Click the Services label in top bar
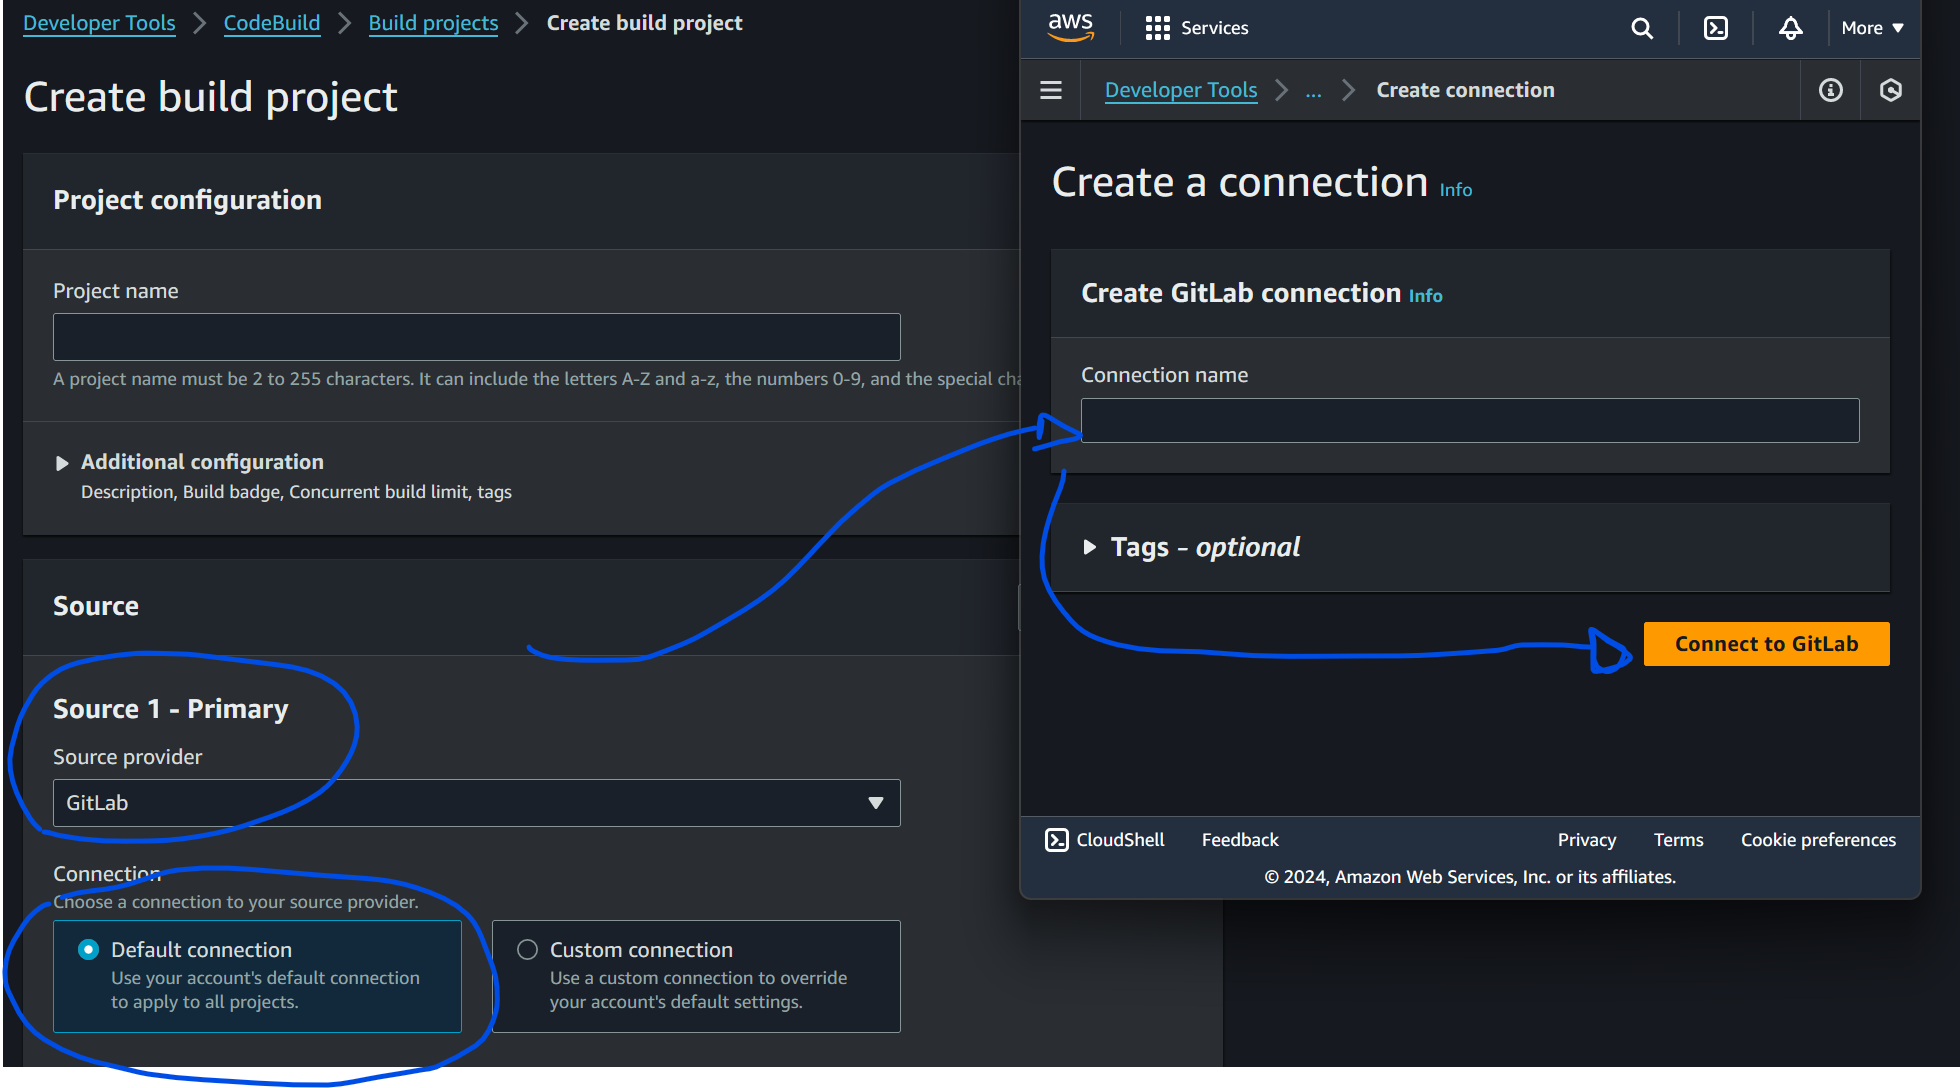The height and width of the screenshot is (1088, 1960). pos(1215,28)
